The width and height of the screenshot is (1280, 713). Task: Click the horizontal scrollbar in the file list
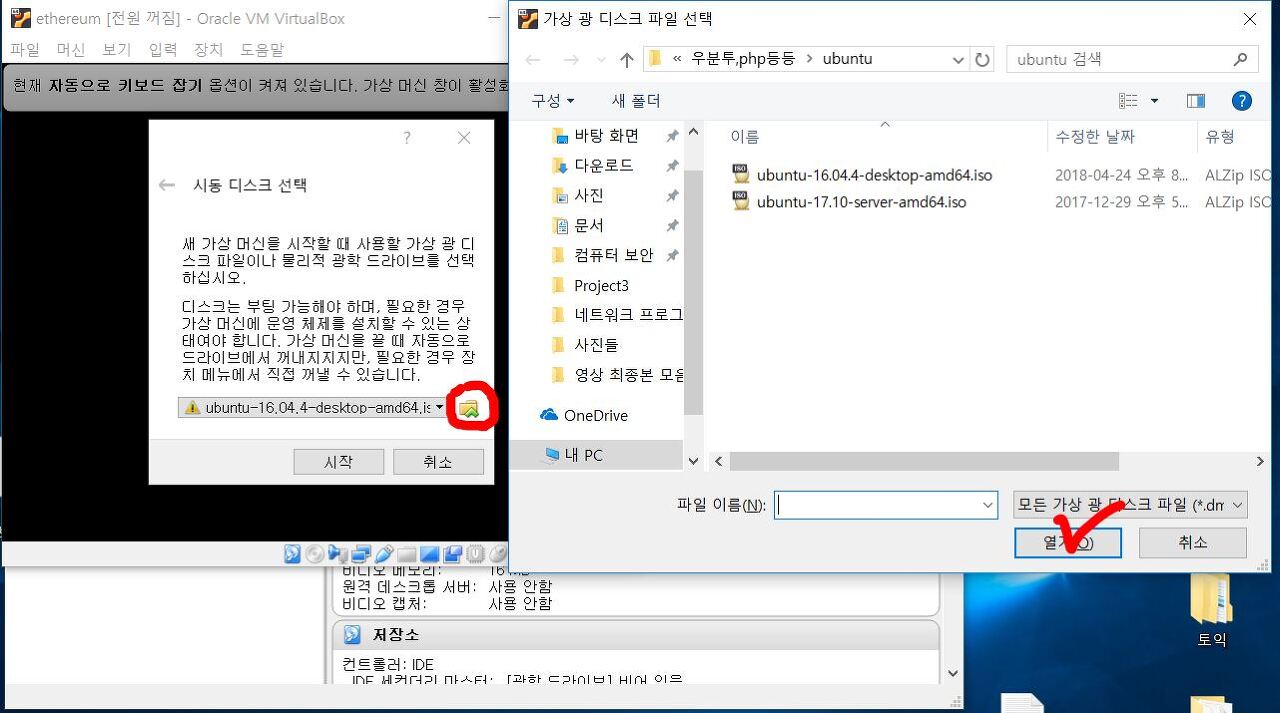pos(924,462)
